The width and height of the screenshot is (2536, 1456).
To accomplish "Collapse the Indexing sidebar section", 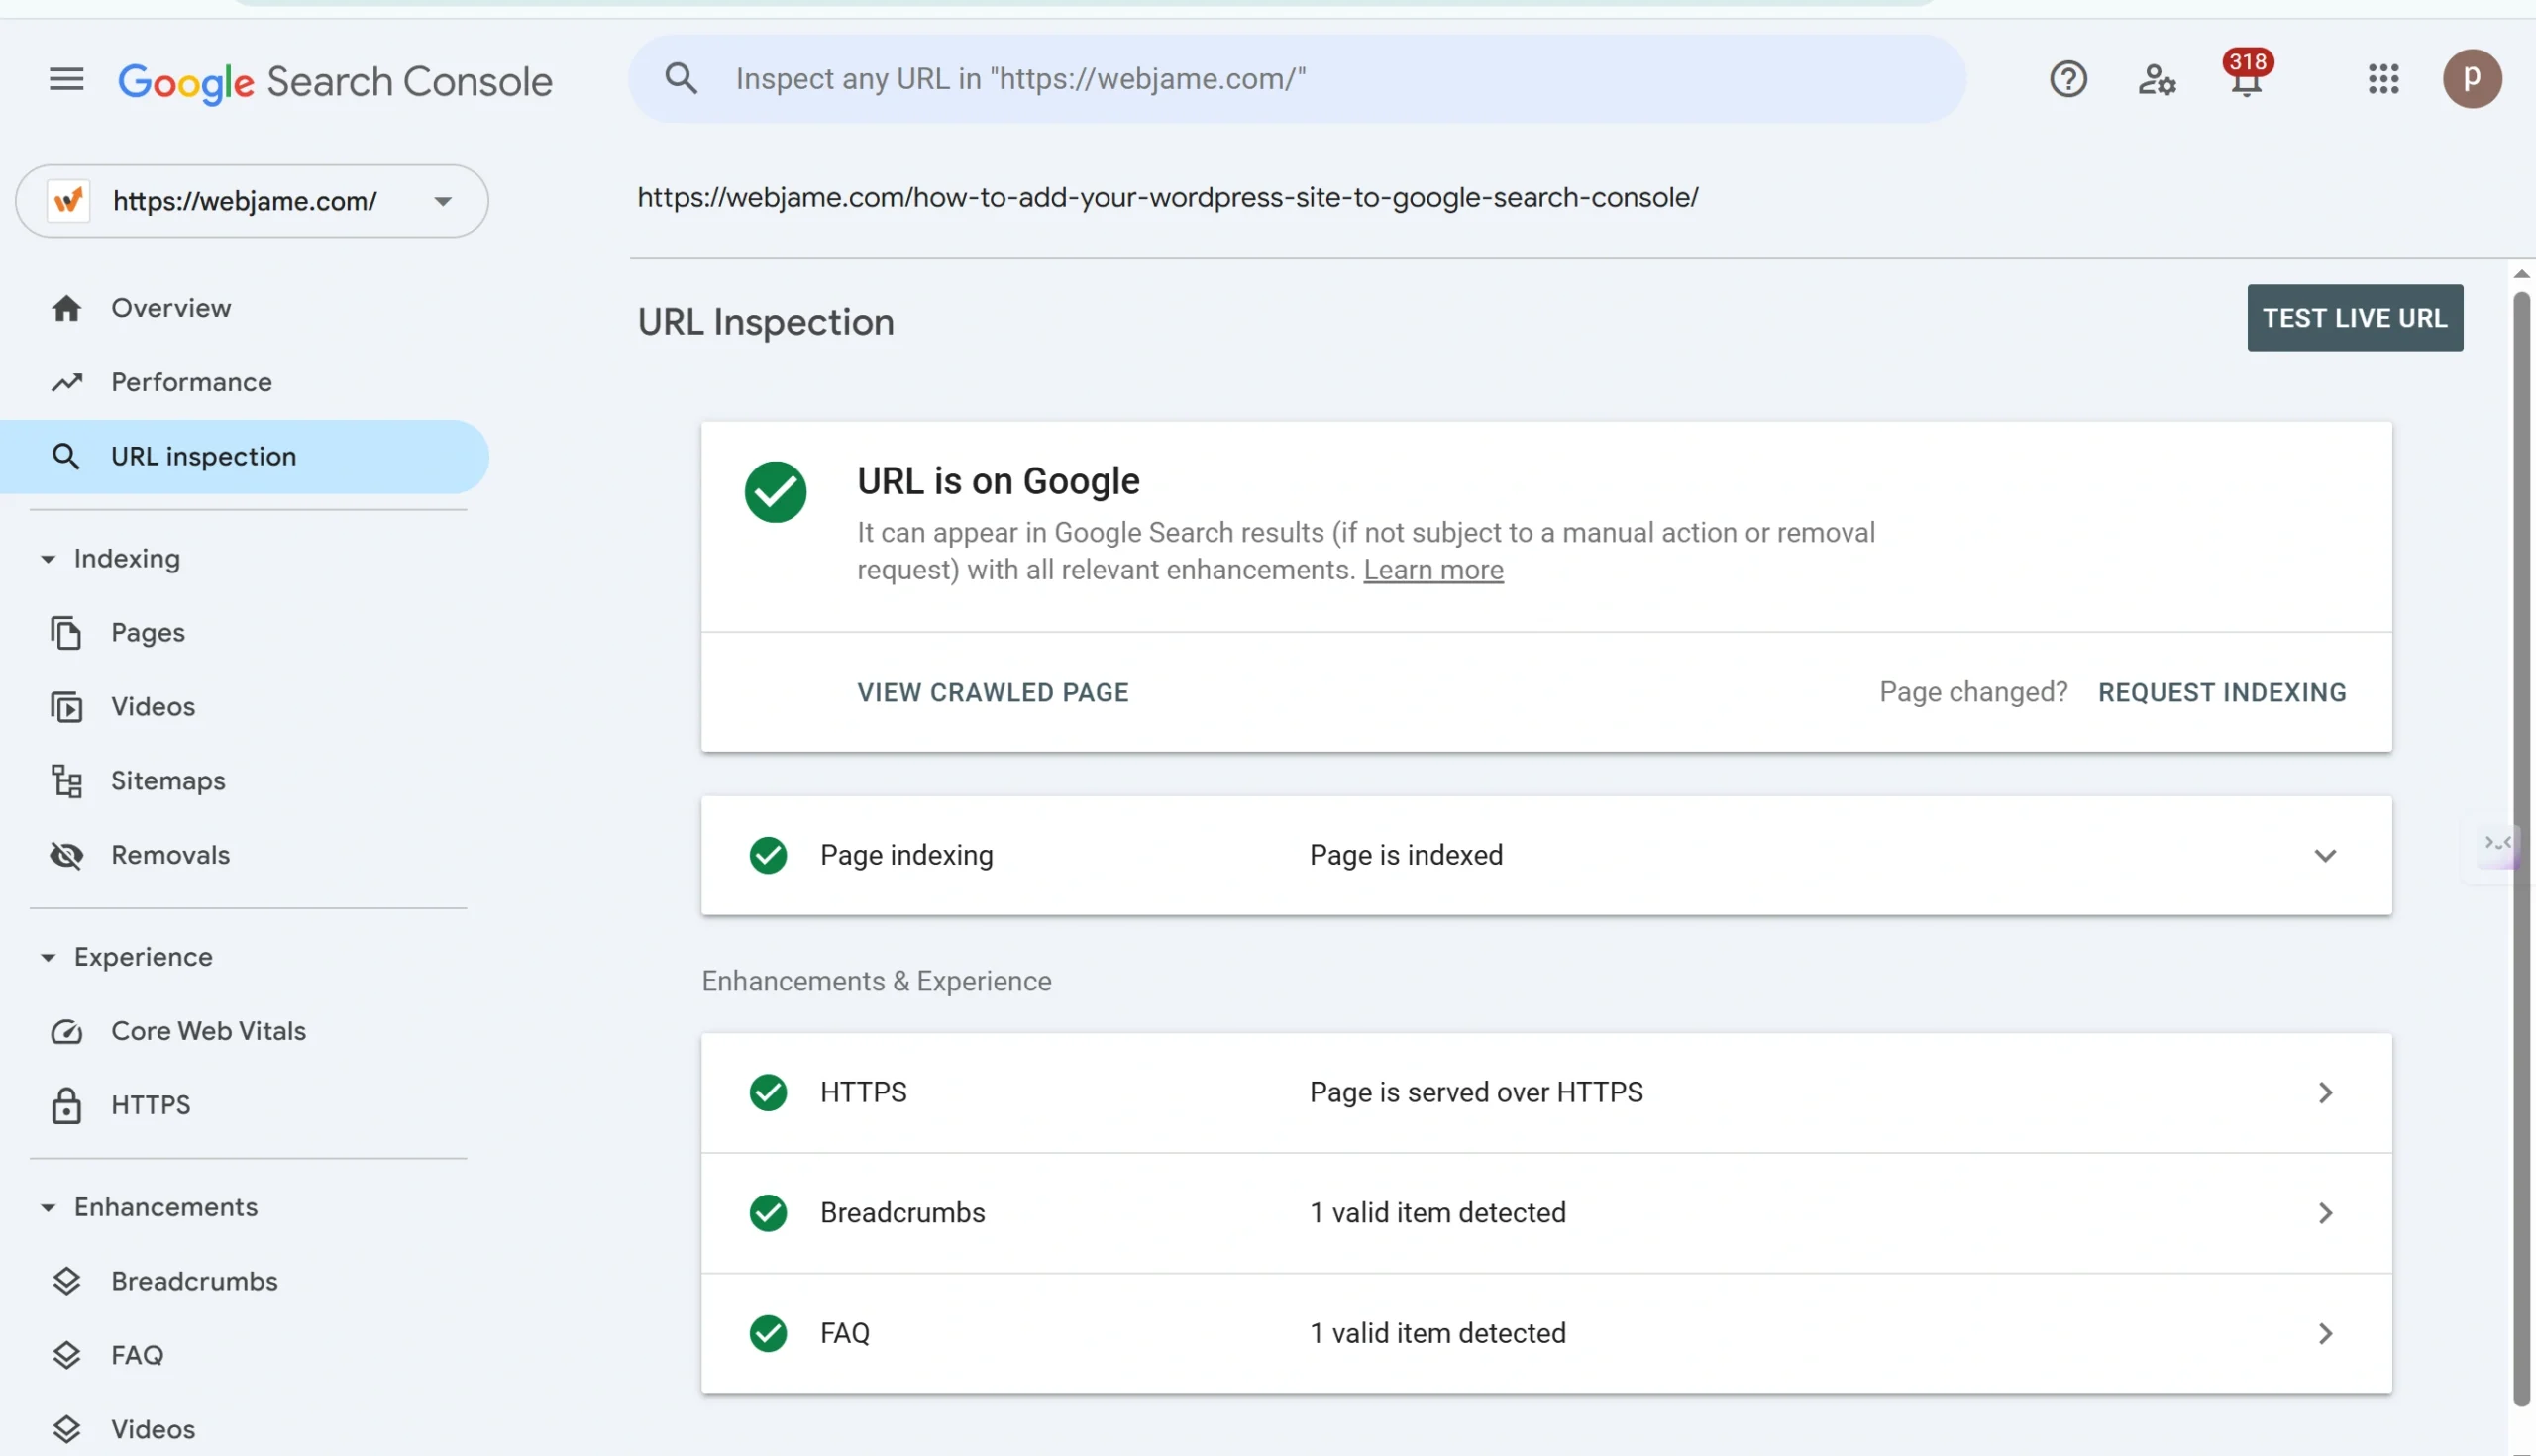I will pos(48,558).
